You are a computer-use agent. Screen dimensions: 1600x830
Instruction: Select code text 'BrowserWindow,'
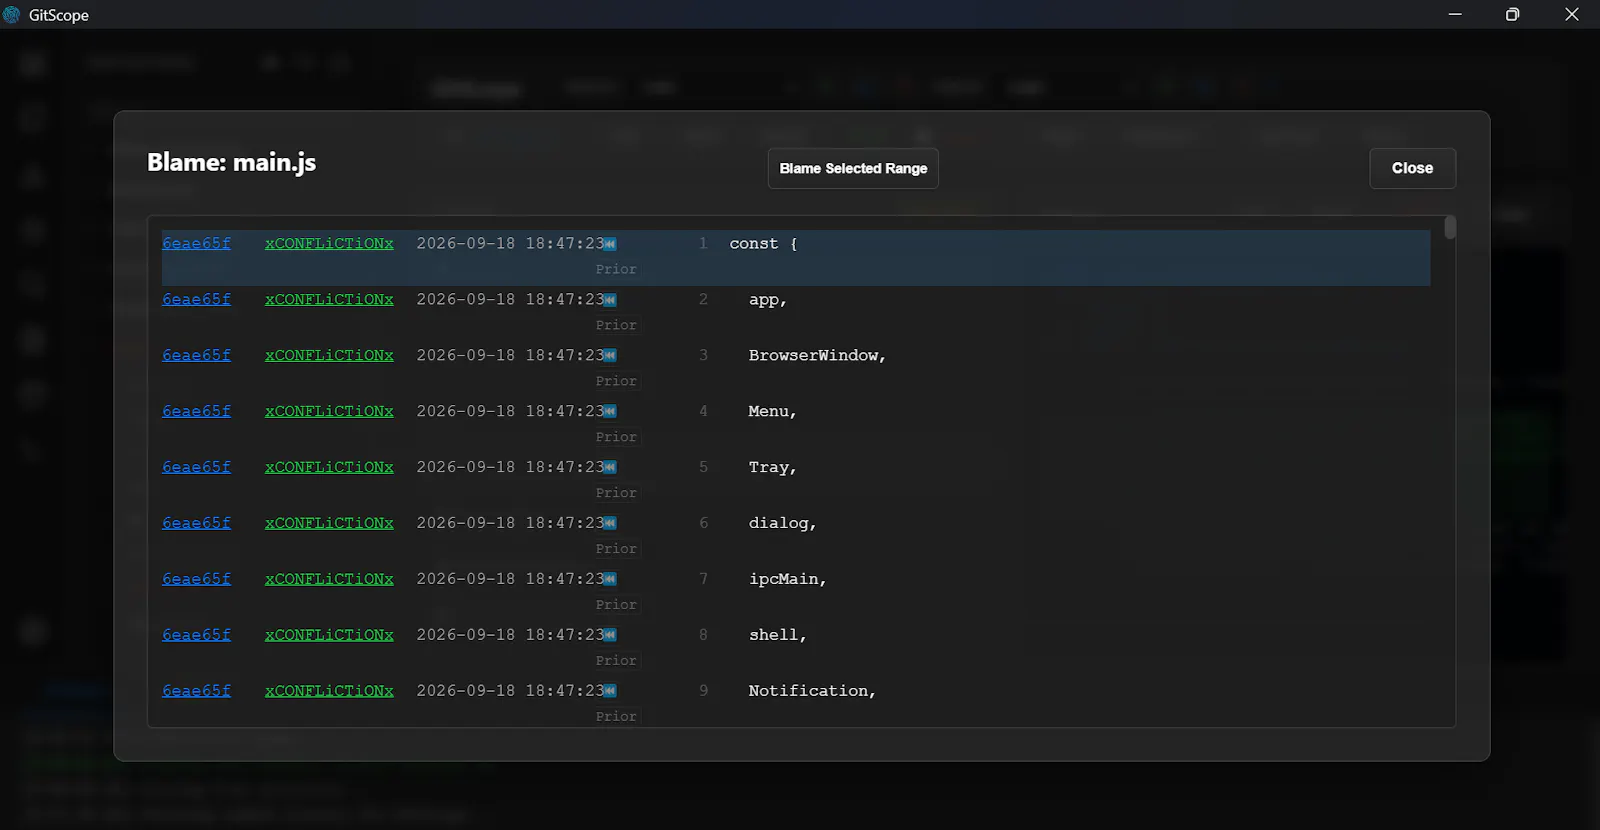817,355
